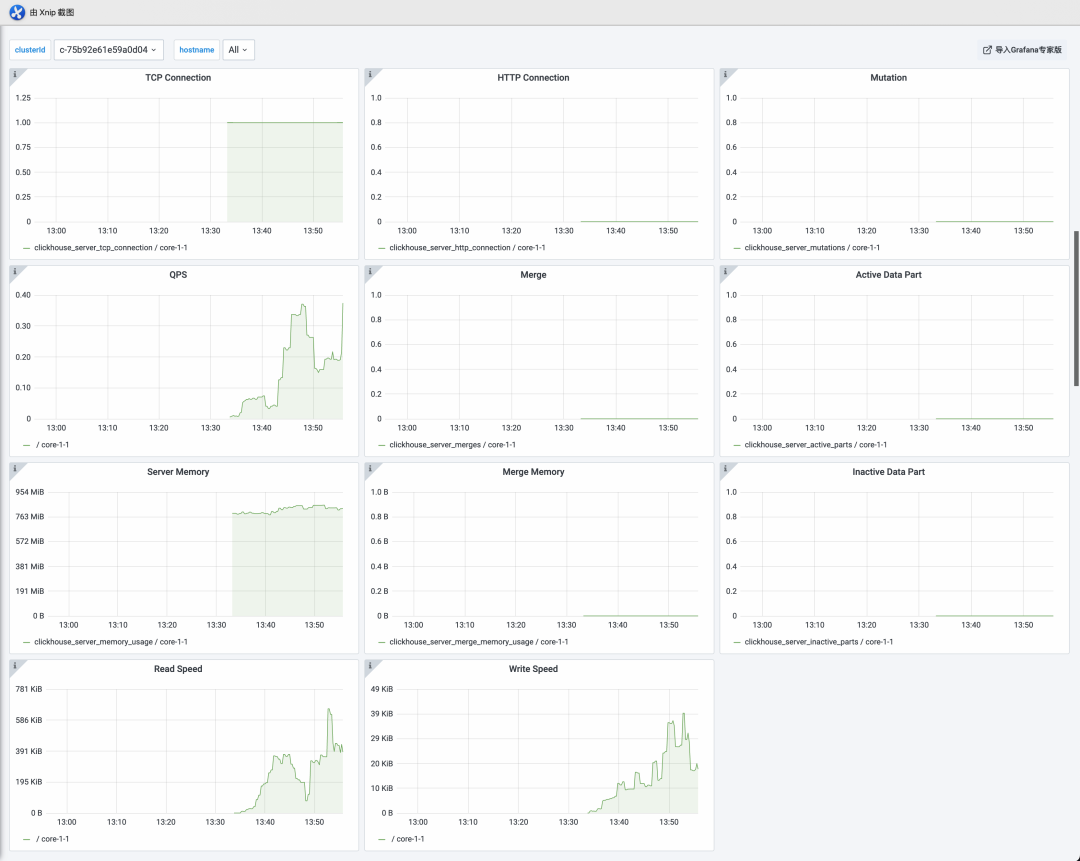
Task: Click the TCP Connection graph filled area
Action: [285, 172]
